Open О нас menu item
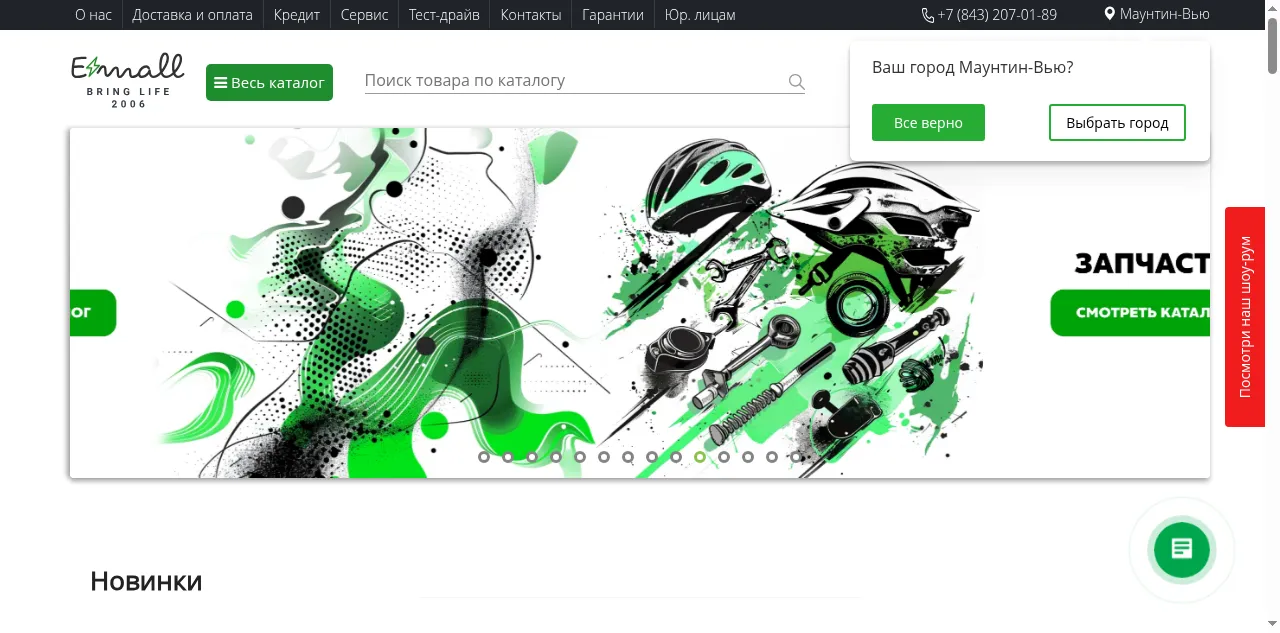This screenshot has height=633, width=1280. (93, 15)
